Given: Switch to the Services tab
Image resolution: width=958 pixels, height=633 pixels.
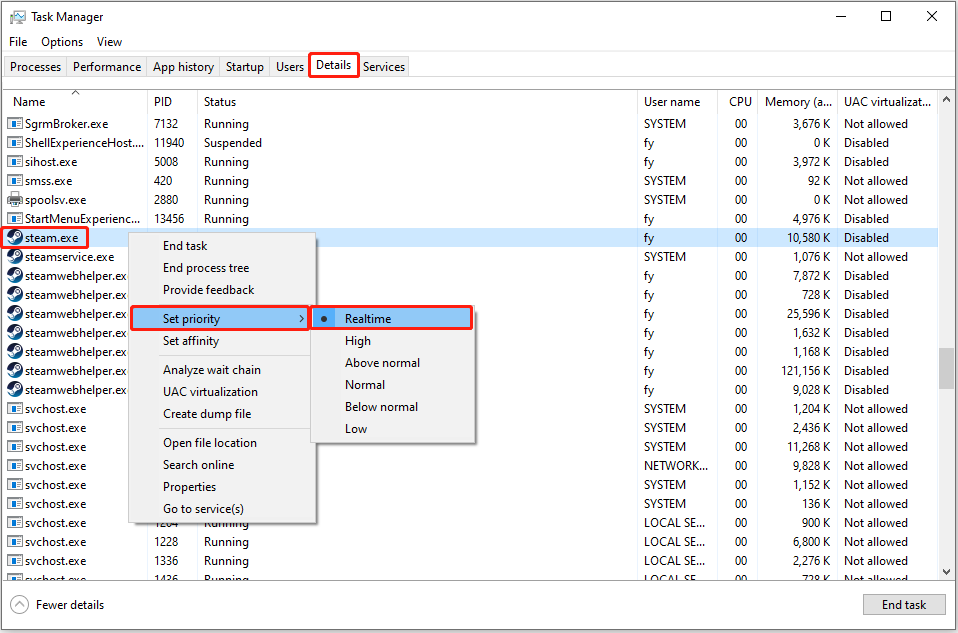Looking at the screenshot, I should point(384,67).
